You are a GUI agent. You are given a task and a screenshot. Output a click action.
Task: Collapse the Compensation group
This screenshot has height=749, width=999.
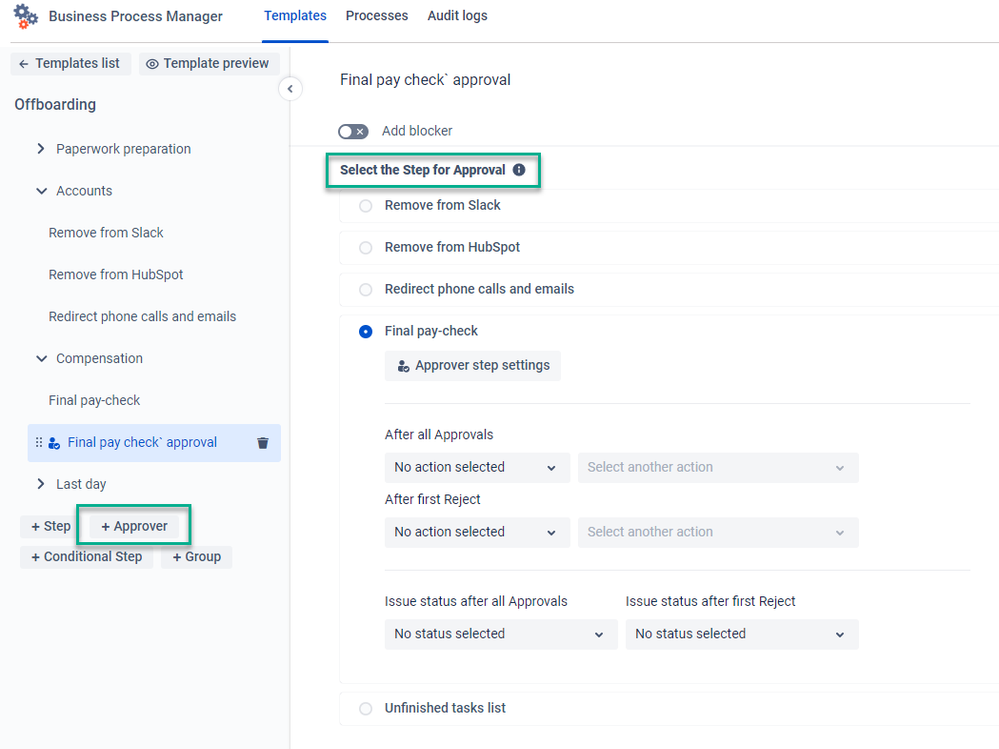point(41,359)
